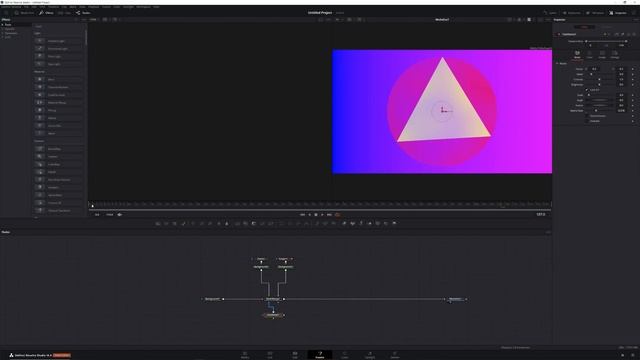Screen dimensions: 640x360
Task: Open the left viewer zoom dropdown
Action: coord(94,20)
